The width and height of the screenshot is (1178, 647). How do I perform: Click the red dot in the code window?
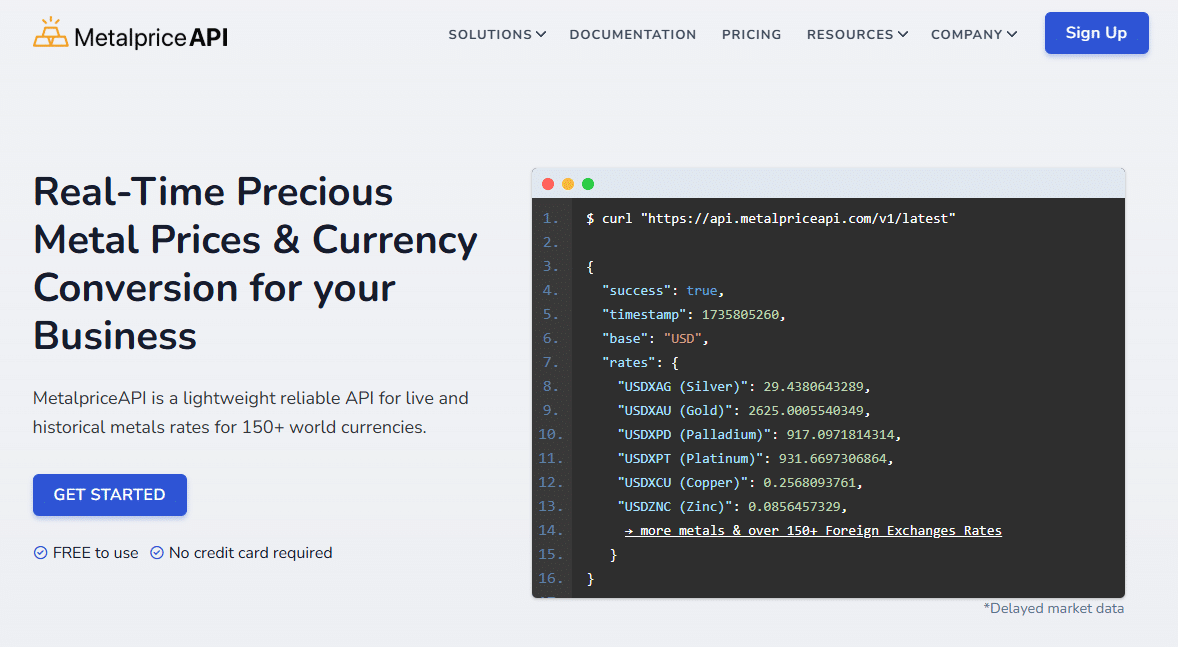pyautogui.click(x=548, y=184)
